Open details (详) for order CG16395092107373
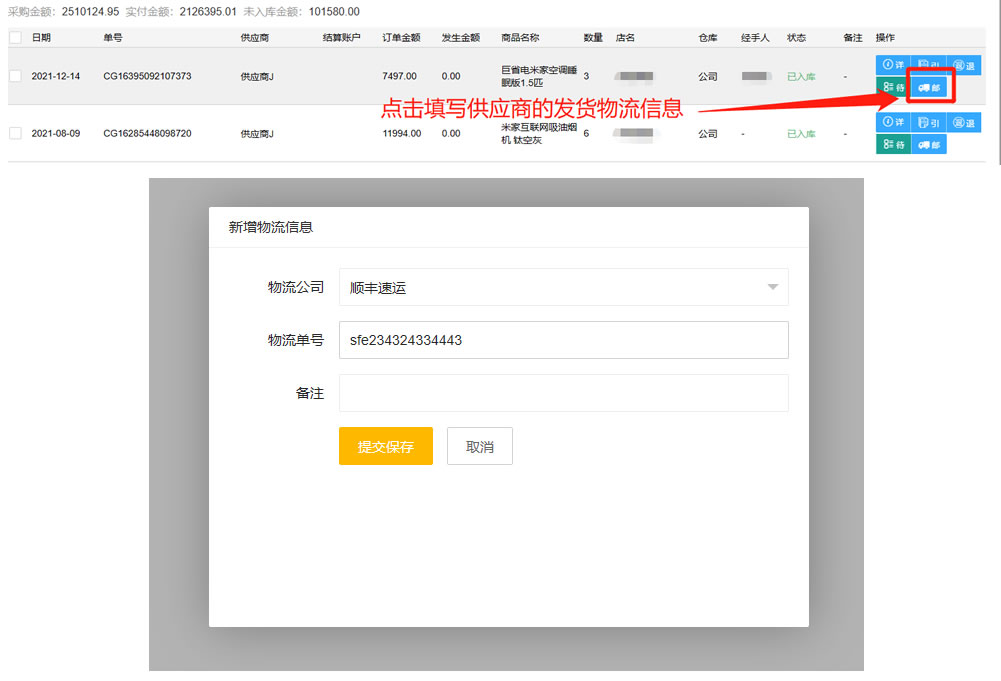1001x681 pixels. (x=892, y=65)
